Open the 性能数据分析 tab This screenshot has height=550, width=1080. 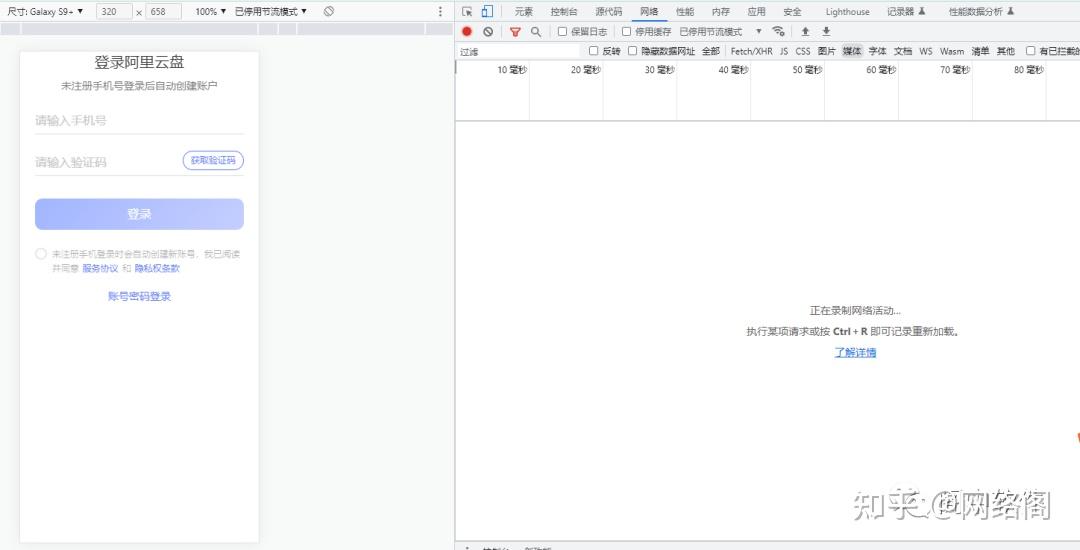pyautogui.click(x=982, y=12)
